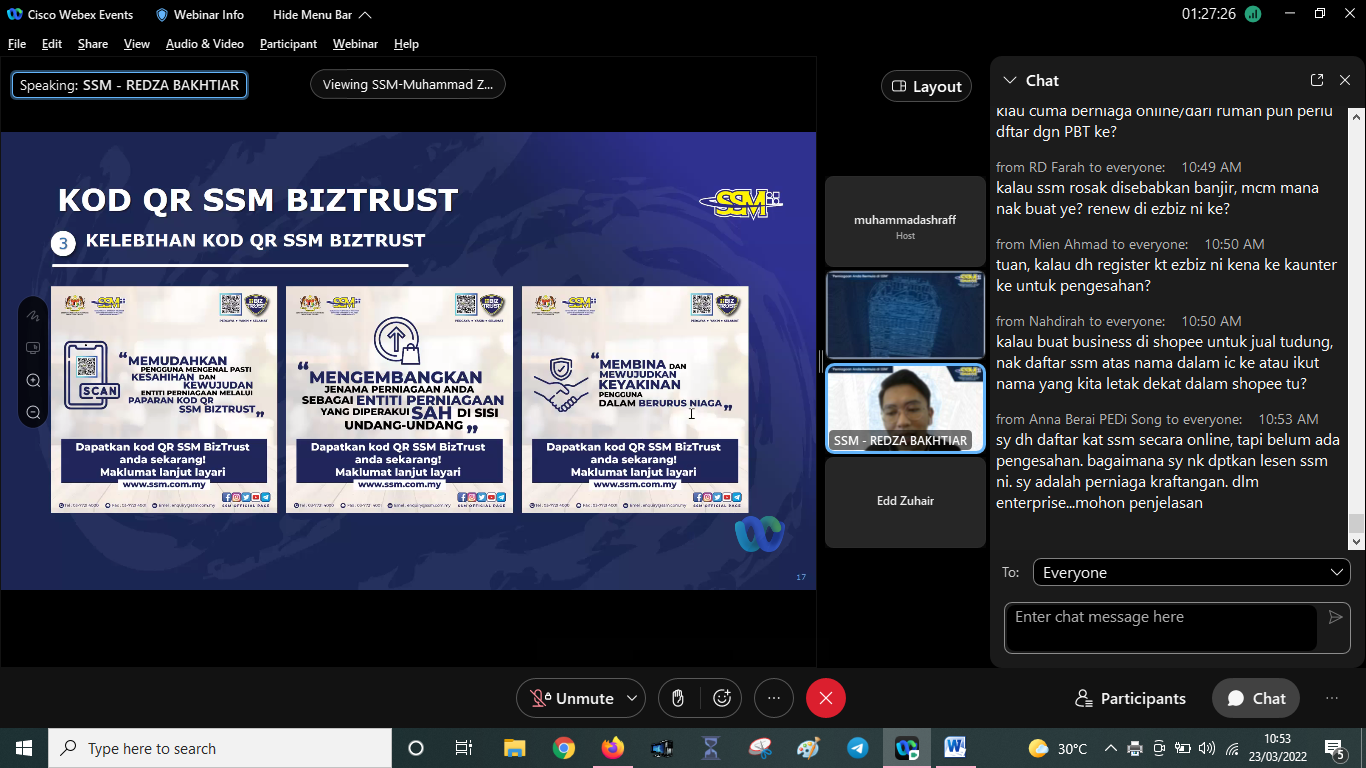Toggle the Chat panel button

pos(1256,698)
